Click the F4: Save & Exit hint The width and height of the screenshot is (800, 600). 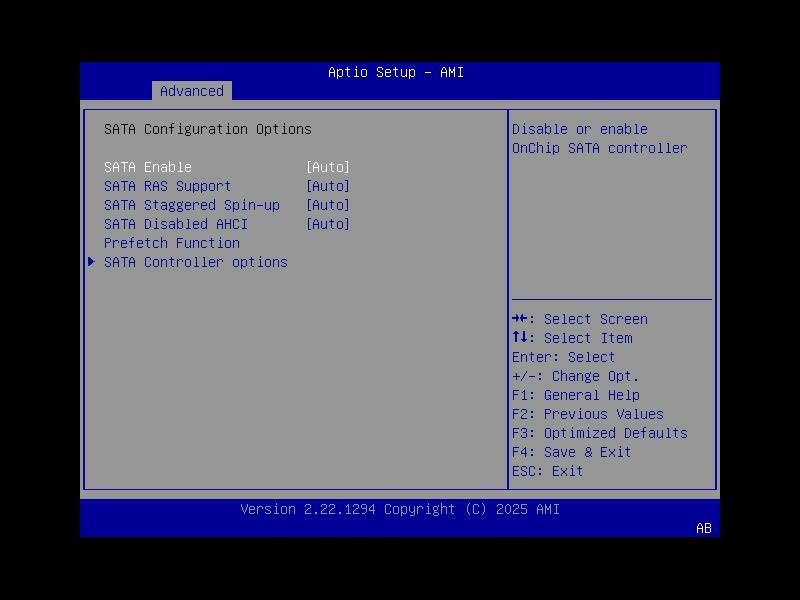coord(571,452)
